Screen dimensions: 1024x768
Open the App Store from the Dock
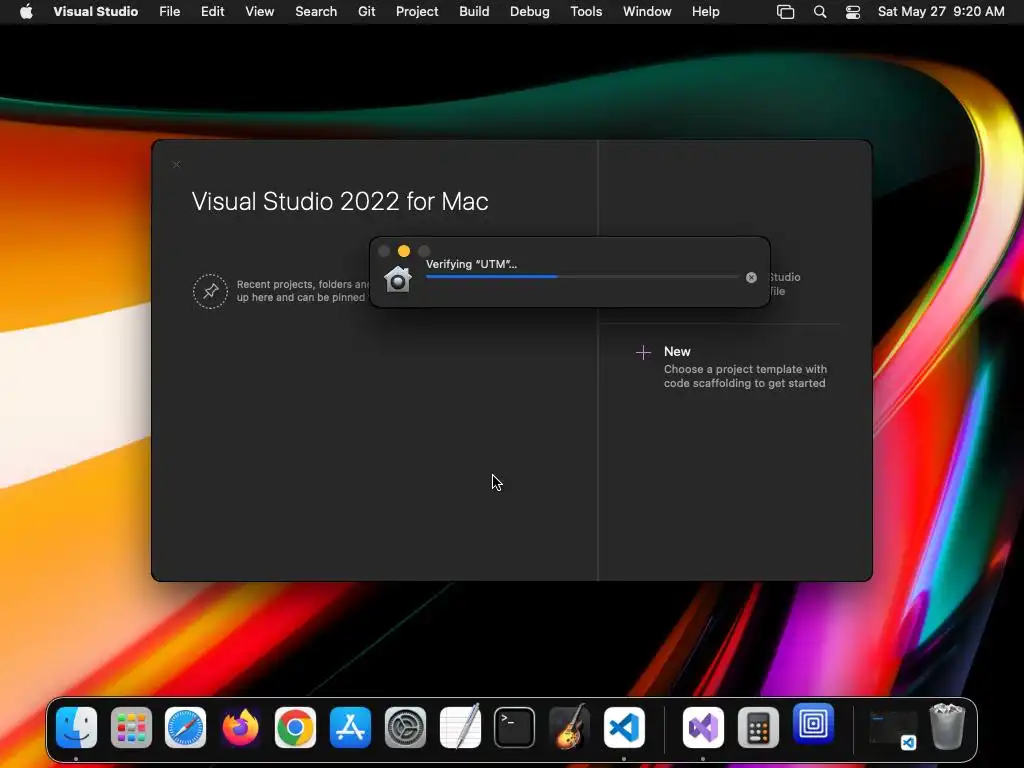click(x=350, y=727)
